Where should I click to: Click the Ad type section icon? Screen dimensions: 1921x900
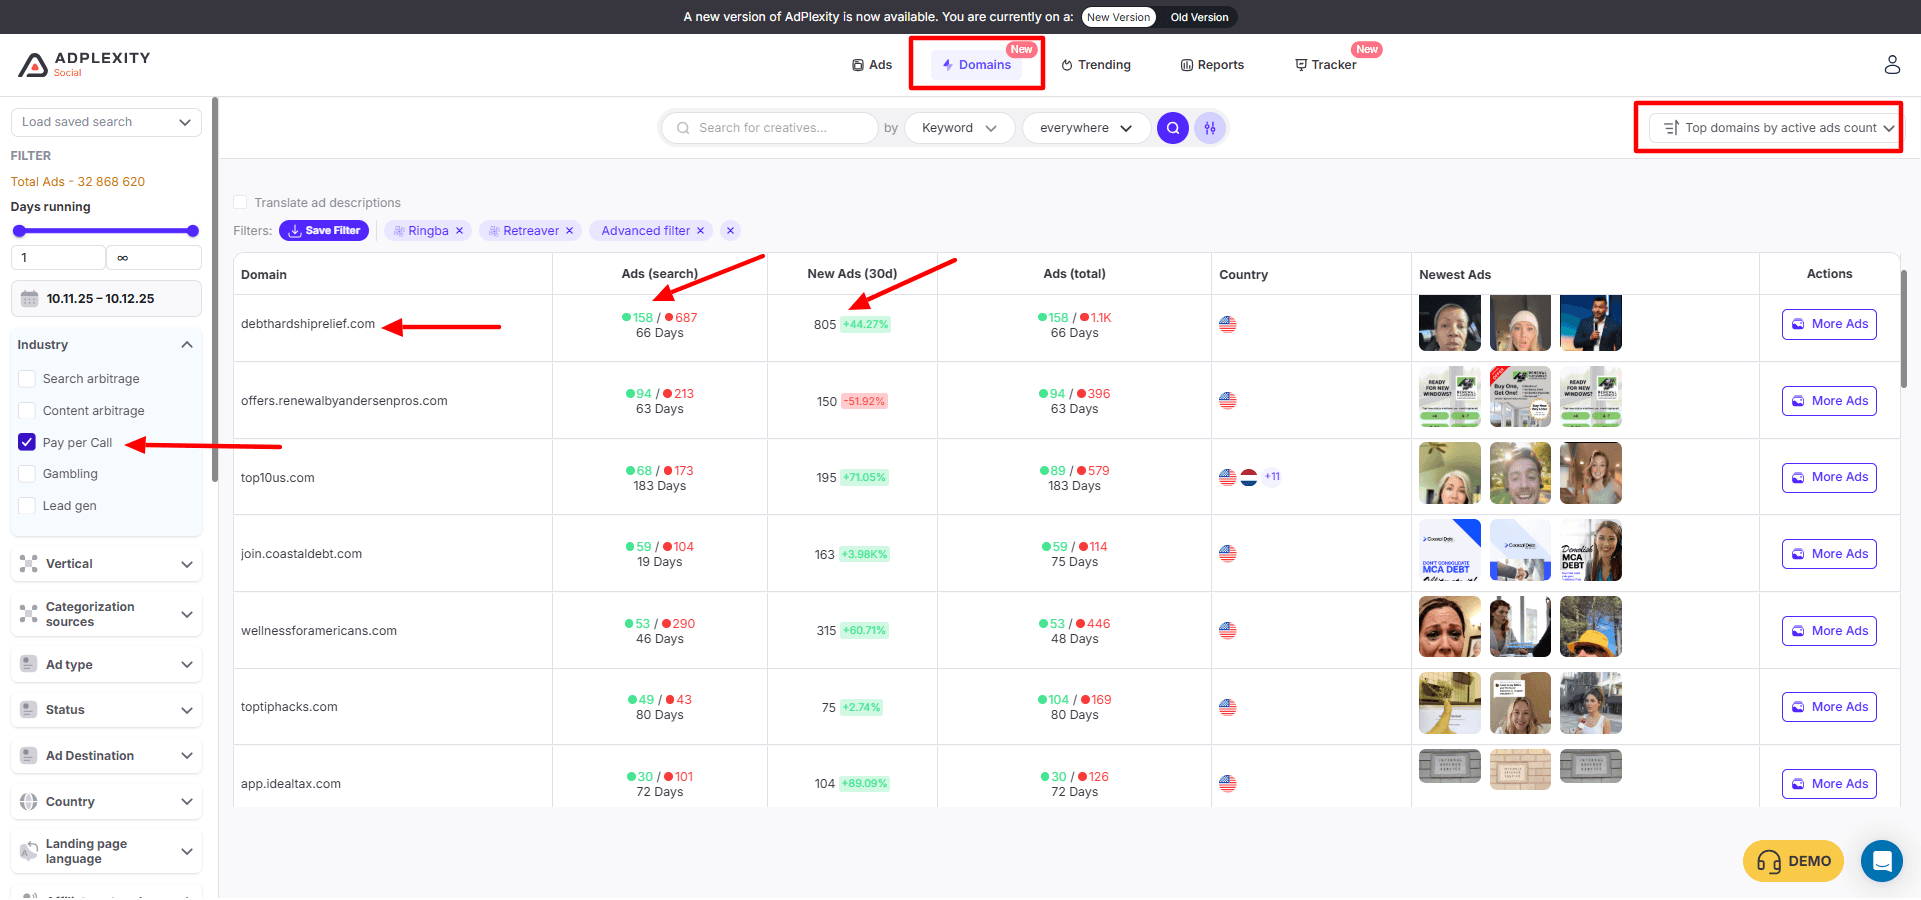point(29,665)
